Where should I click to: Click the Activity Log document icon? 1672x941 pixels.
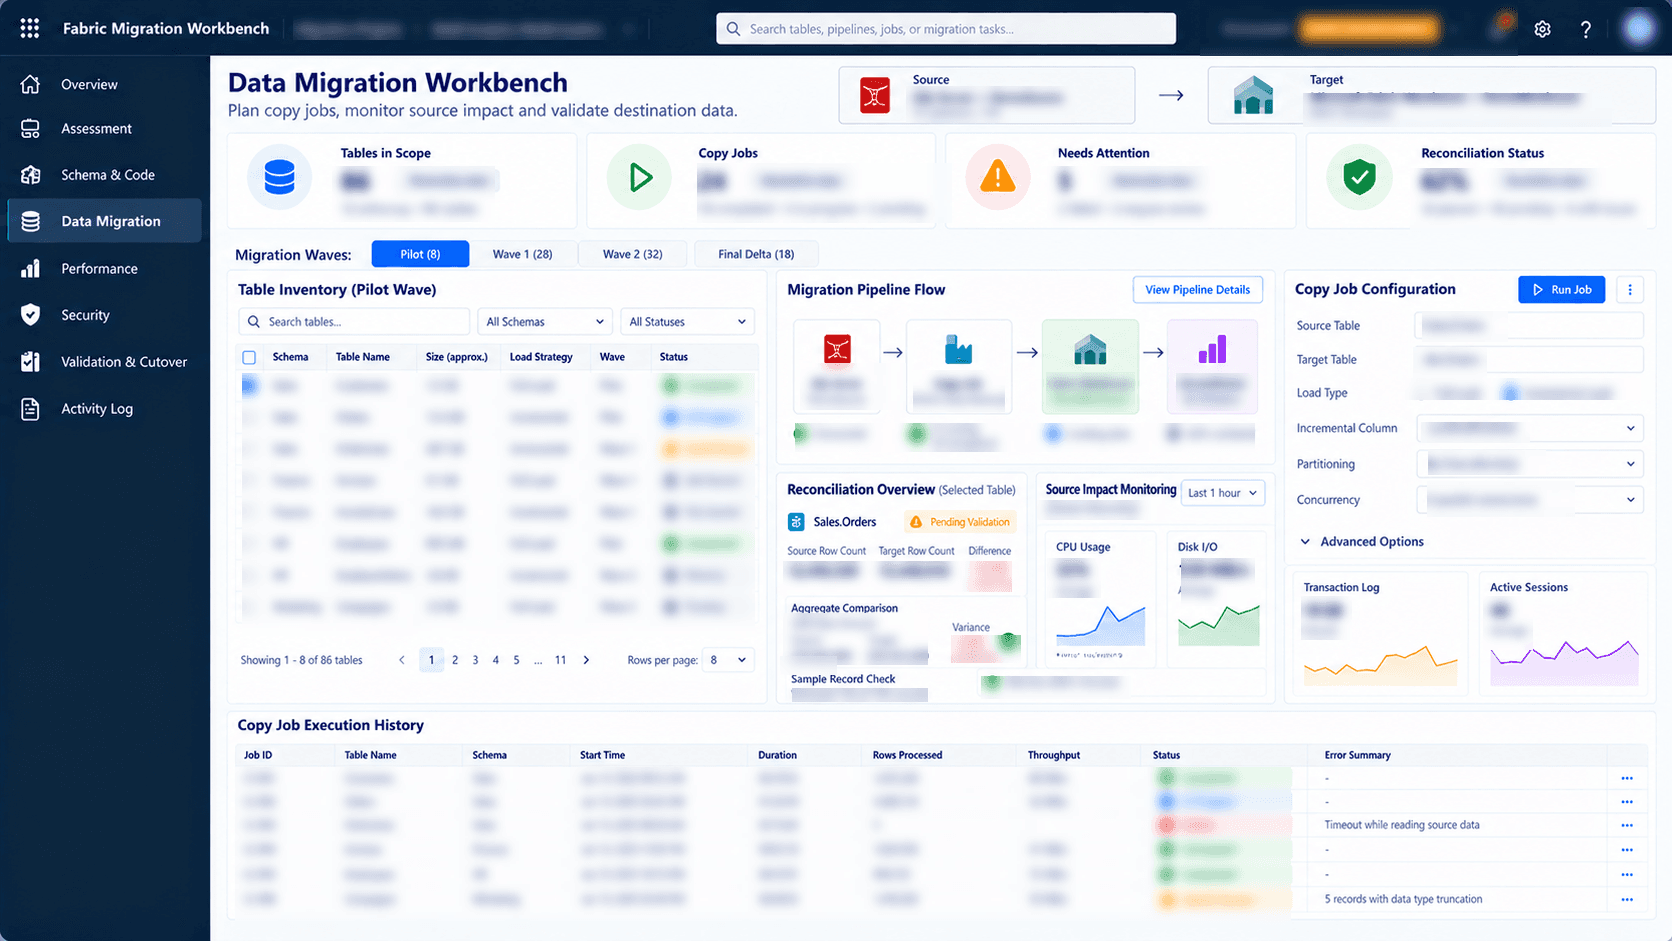click(x=31, y=409)
